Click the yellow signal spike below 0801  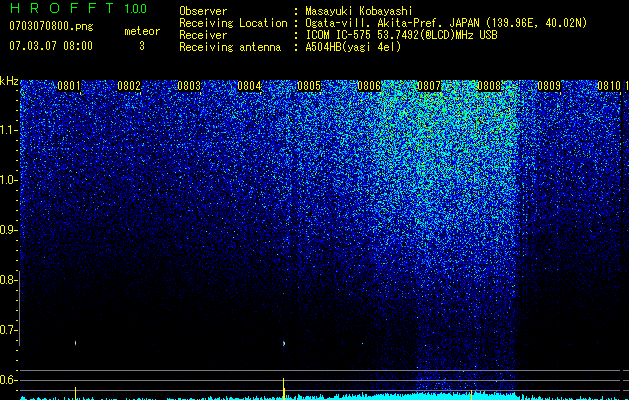click(75, 393)
